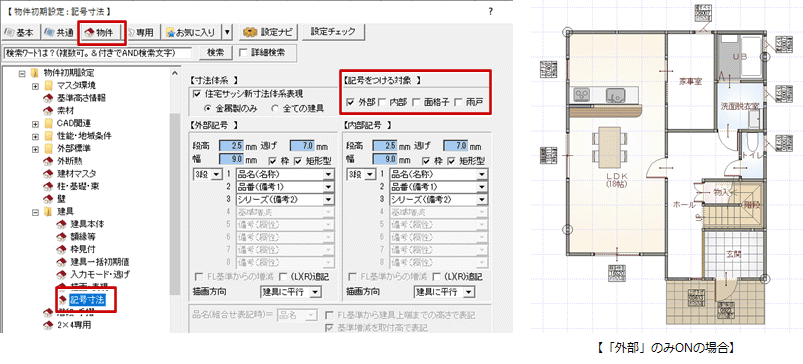Select 記号寸法 in the tree

tap(88, 300)
